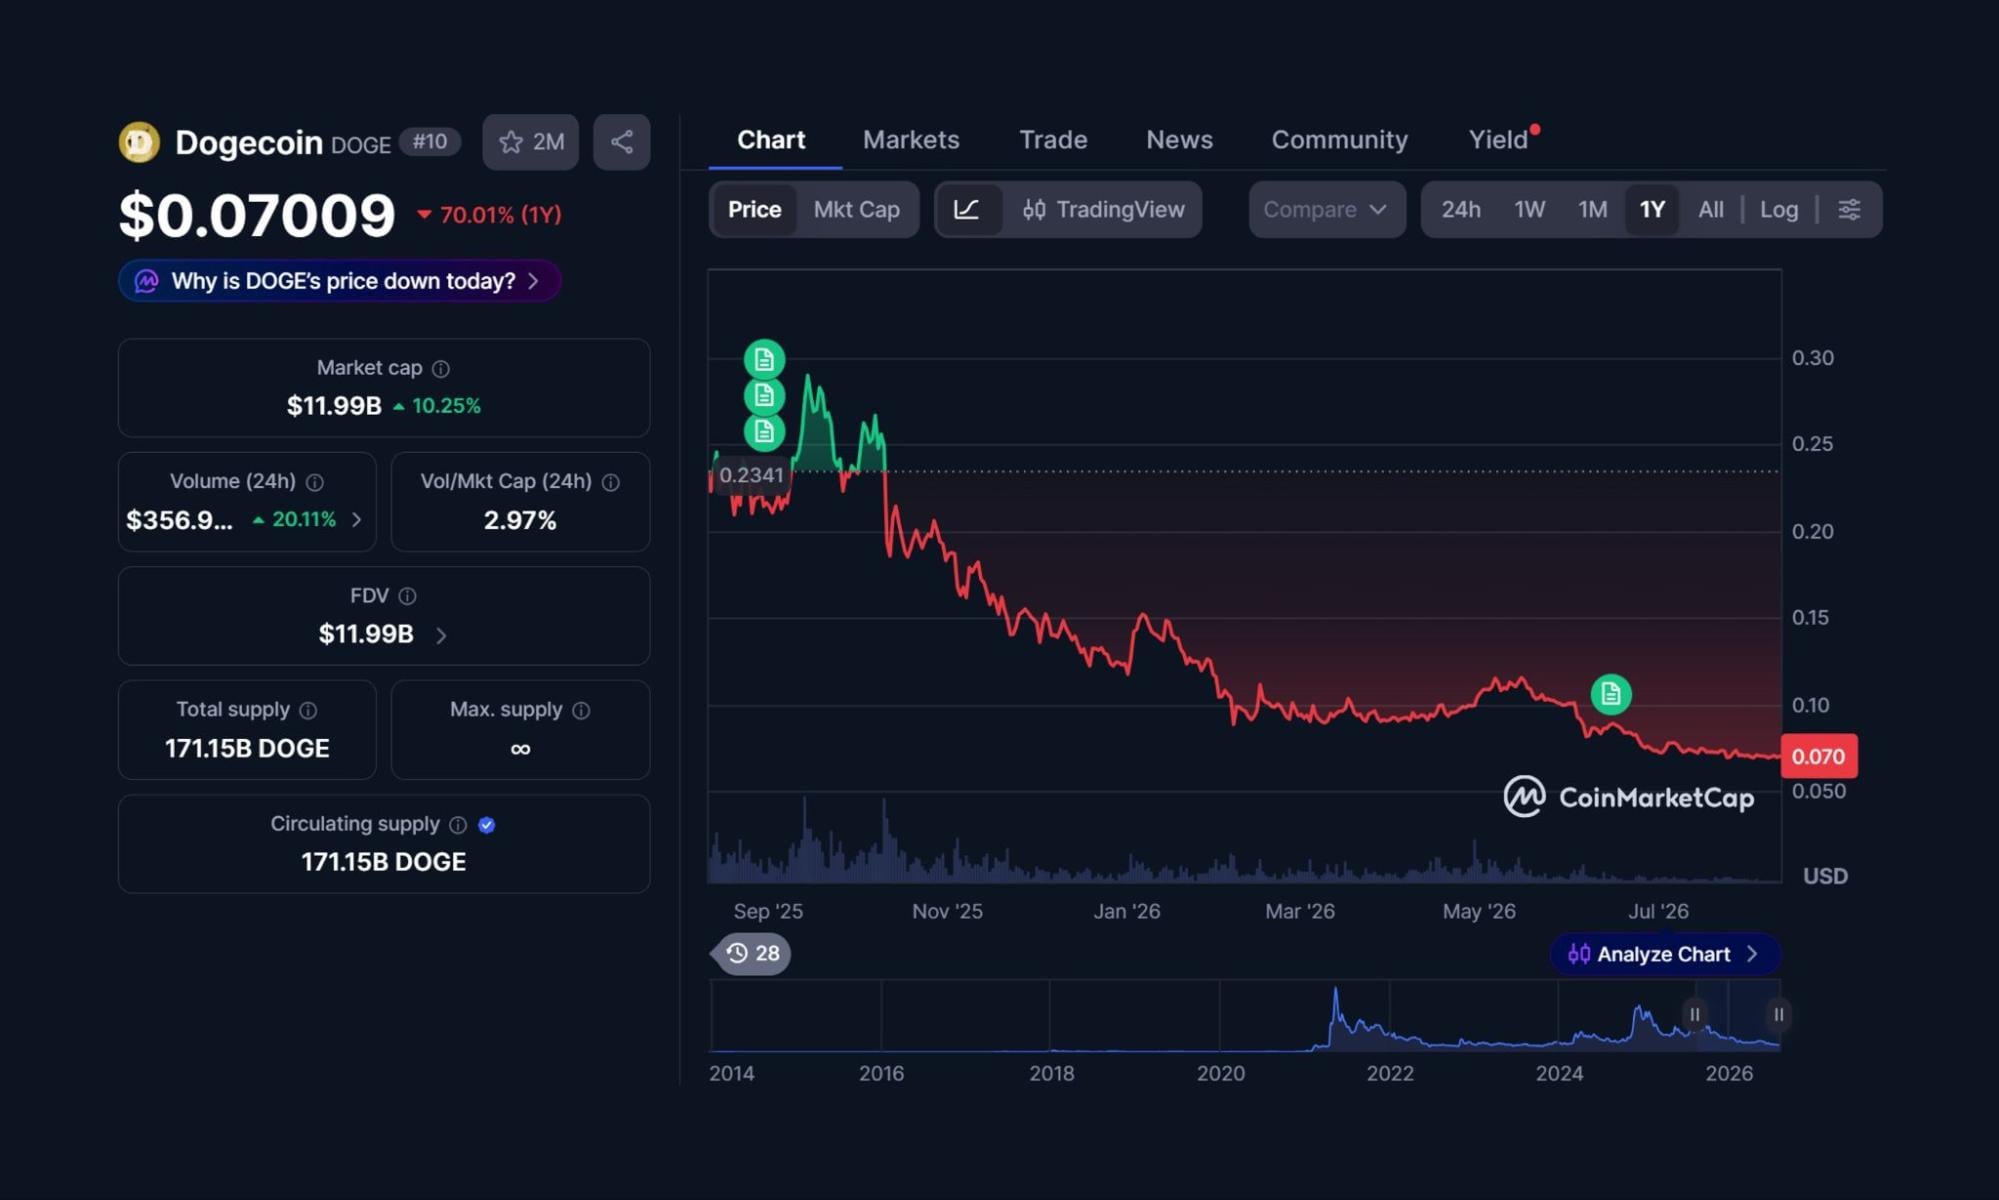
Task: Open chart settings sliders icon
Action: [1849, 209]
